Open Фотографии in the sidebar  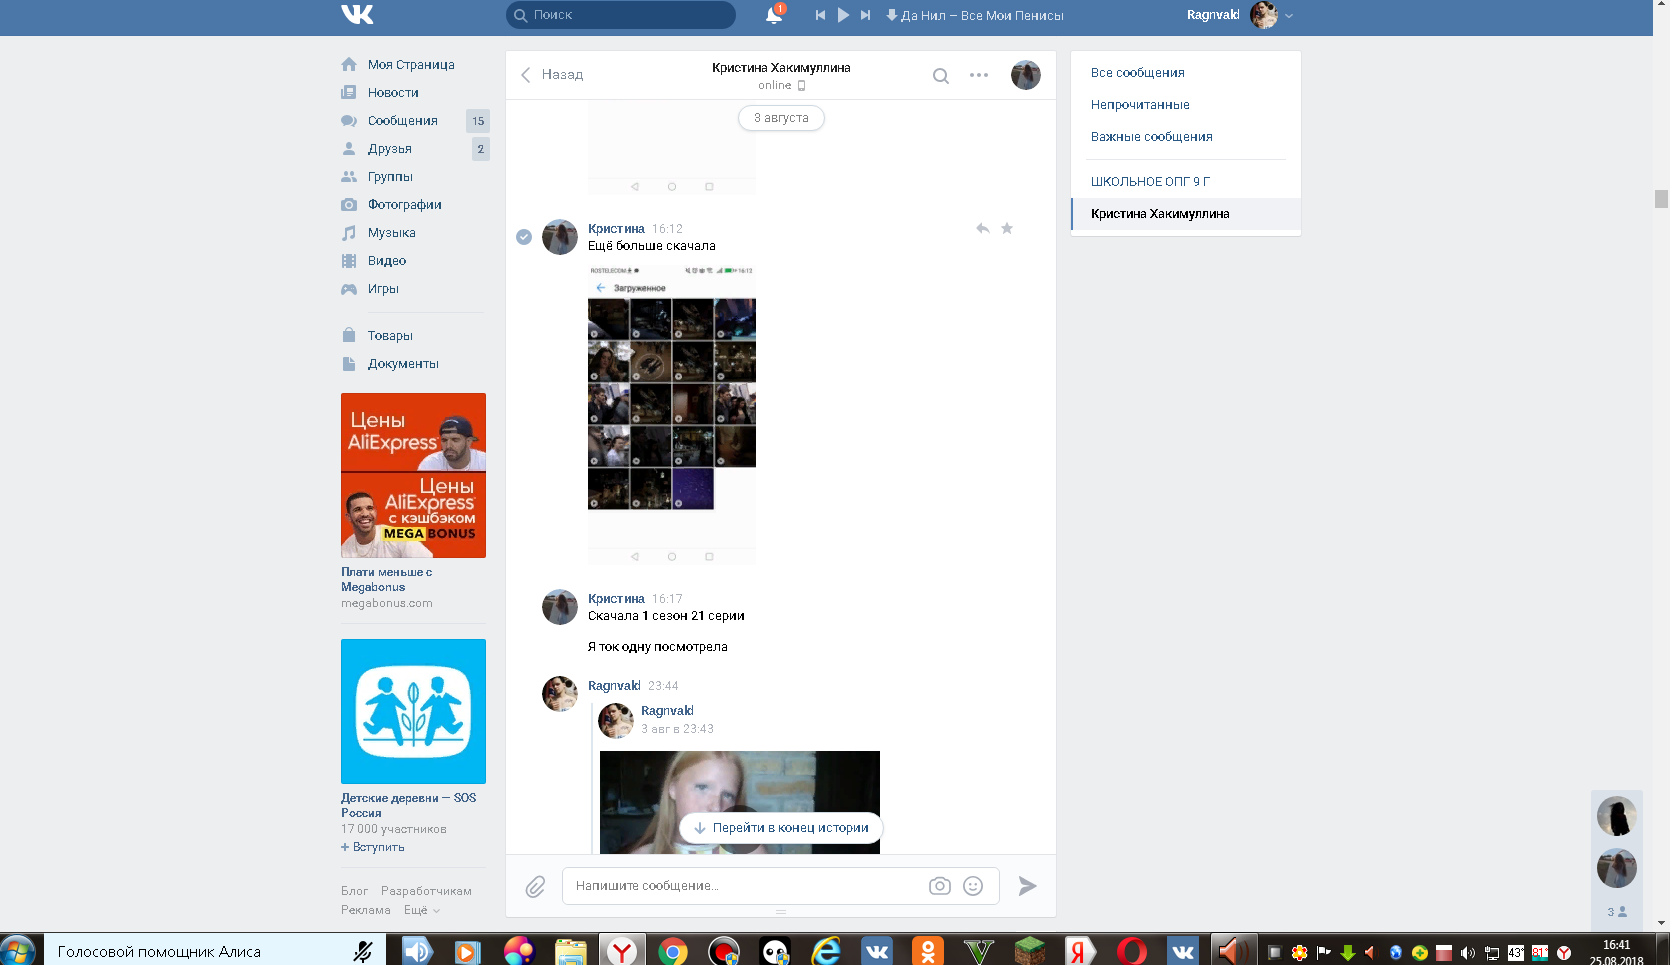pyautogui.click(x=404, y=204)
